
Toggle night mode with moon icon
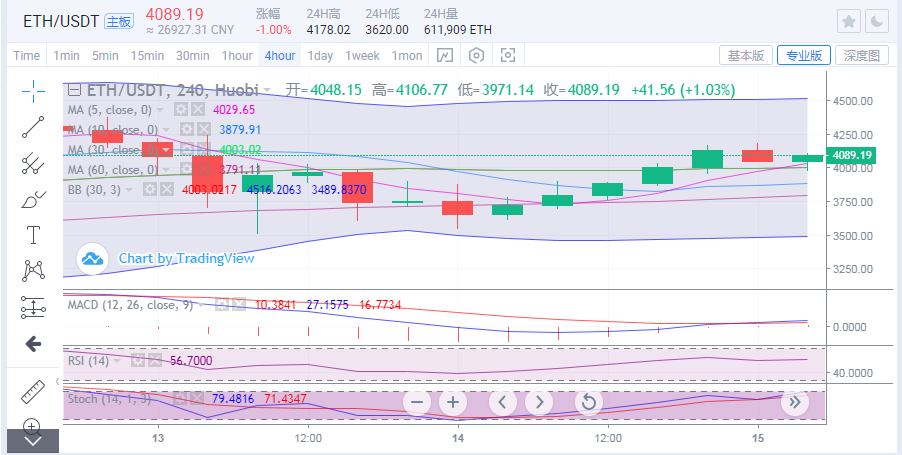877,22
